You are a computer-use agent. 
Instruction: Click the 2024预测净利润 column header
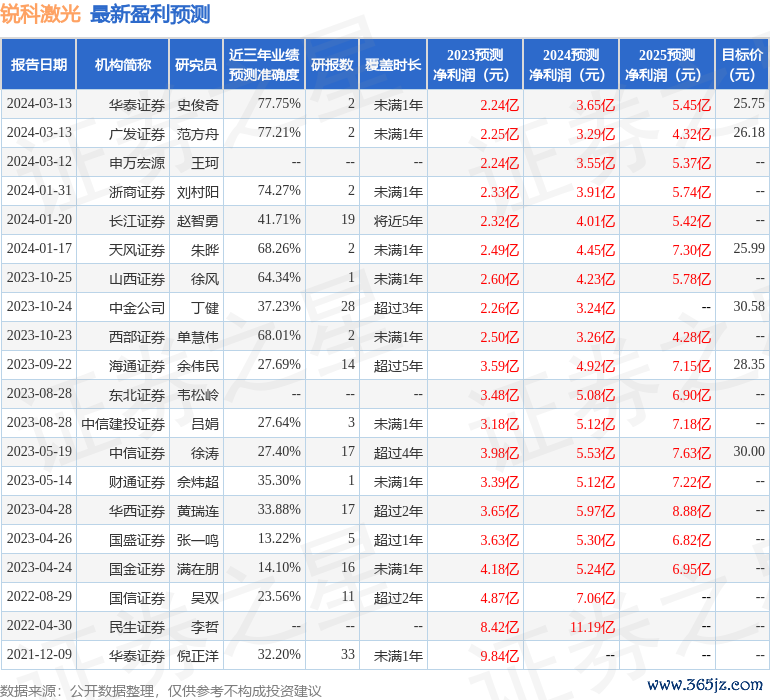(571, 65)
